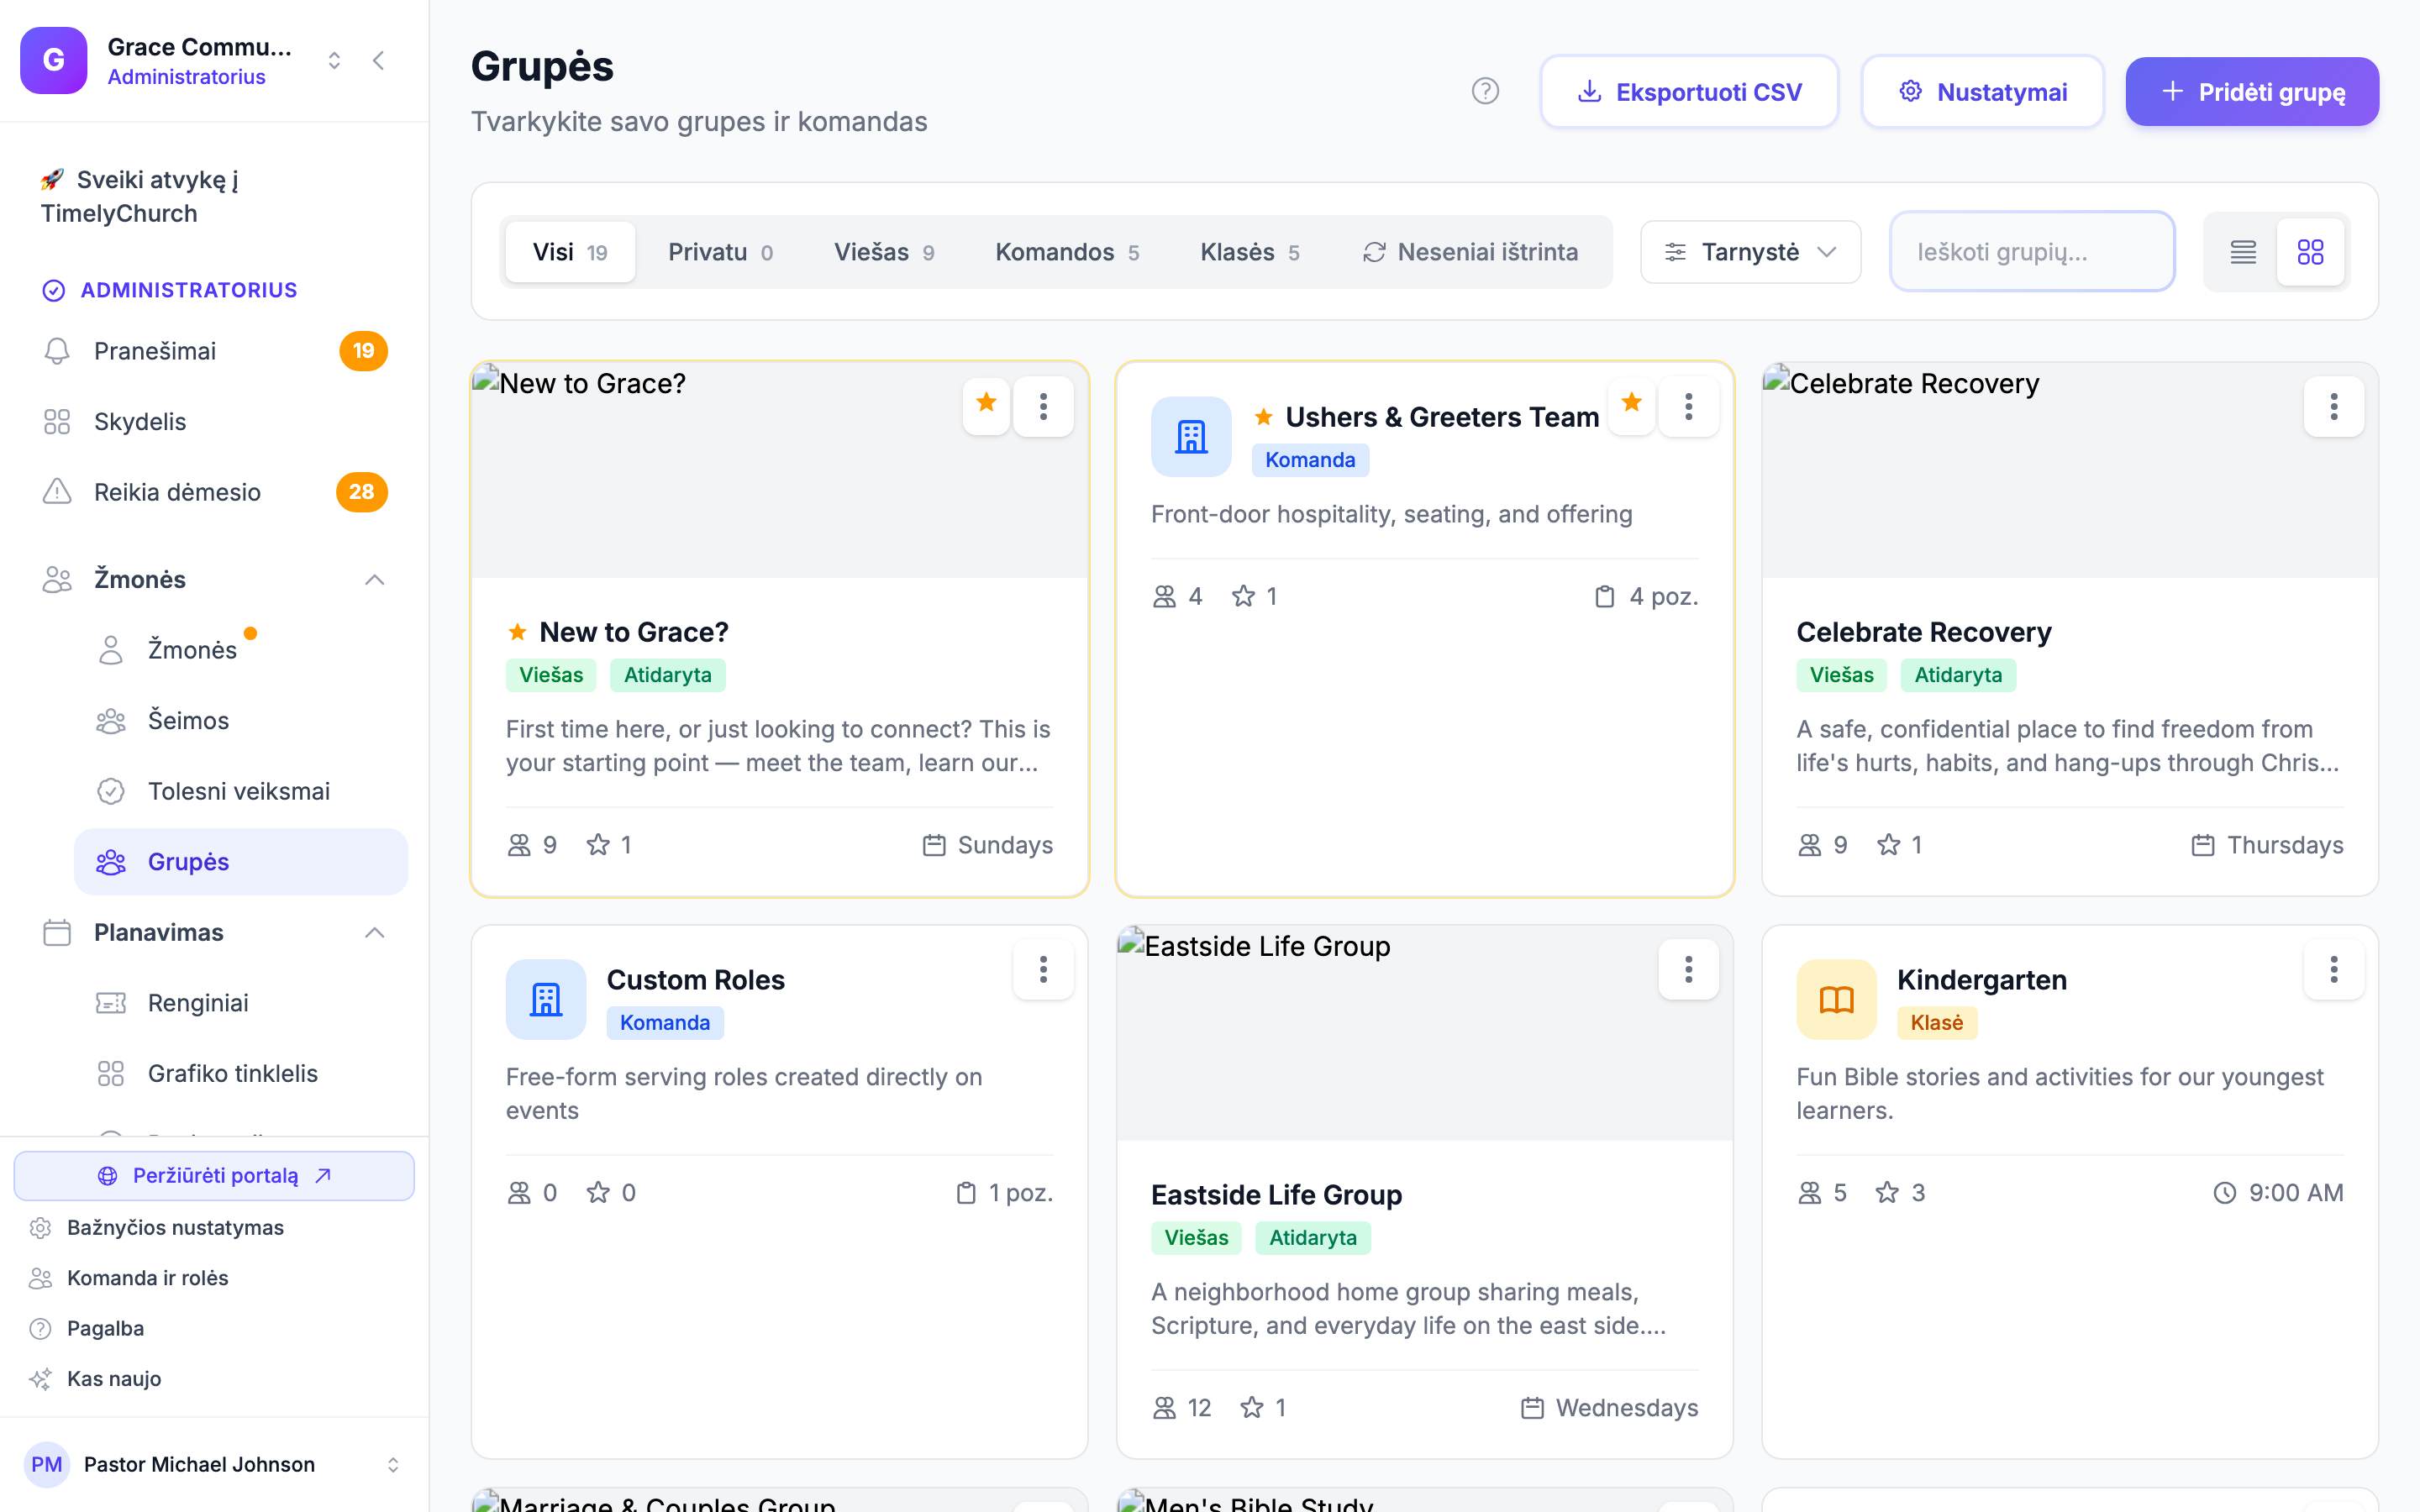Open the Tarnystė filter dropdown
This screenshot has width=2420, height=1512.
coord(1750,252)
